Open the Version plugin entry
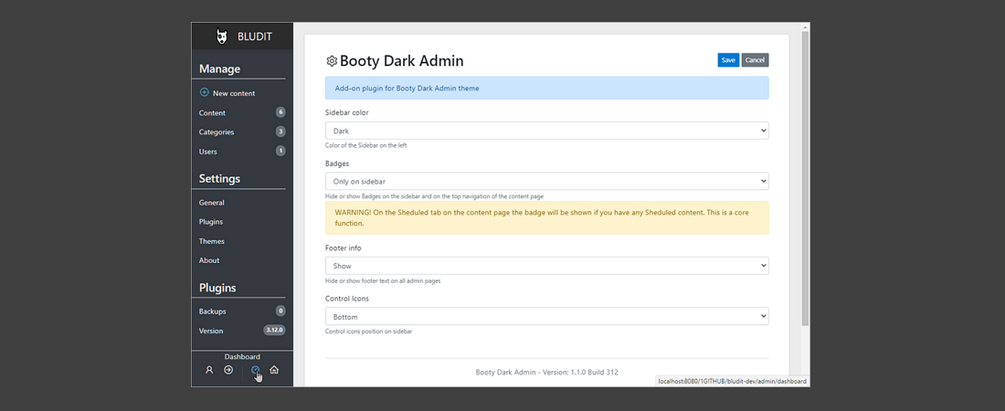The height and width of the screenshot is (411, 1005). pos(211,331)
